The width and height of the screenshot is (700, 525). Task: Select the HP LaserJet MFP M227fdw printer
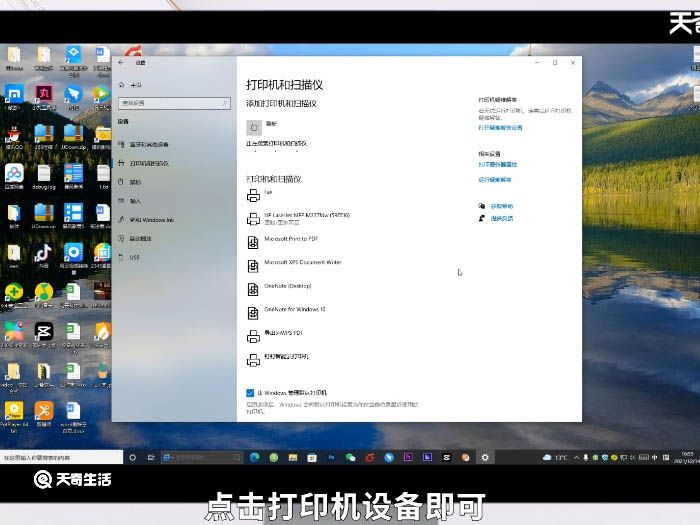[298, 218]
